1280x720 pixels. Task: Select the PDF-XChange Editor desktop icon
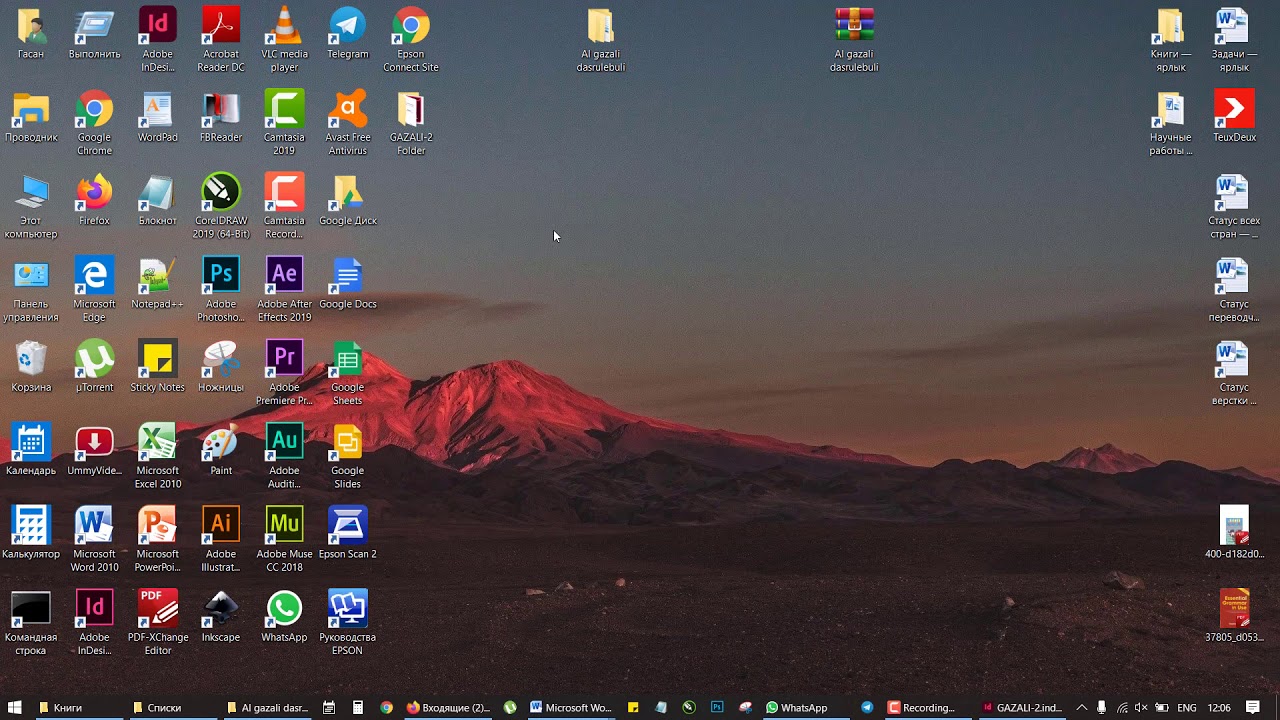[158, 623]
